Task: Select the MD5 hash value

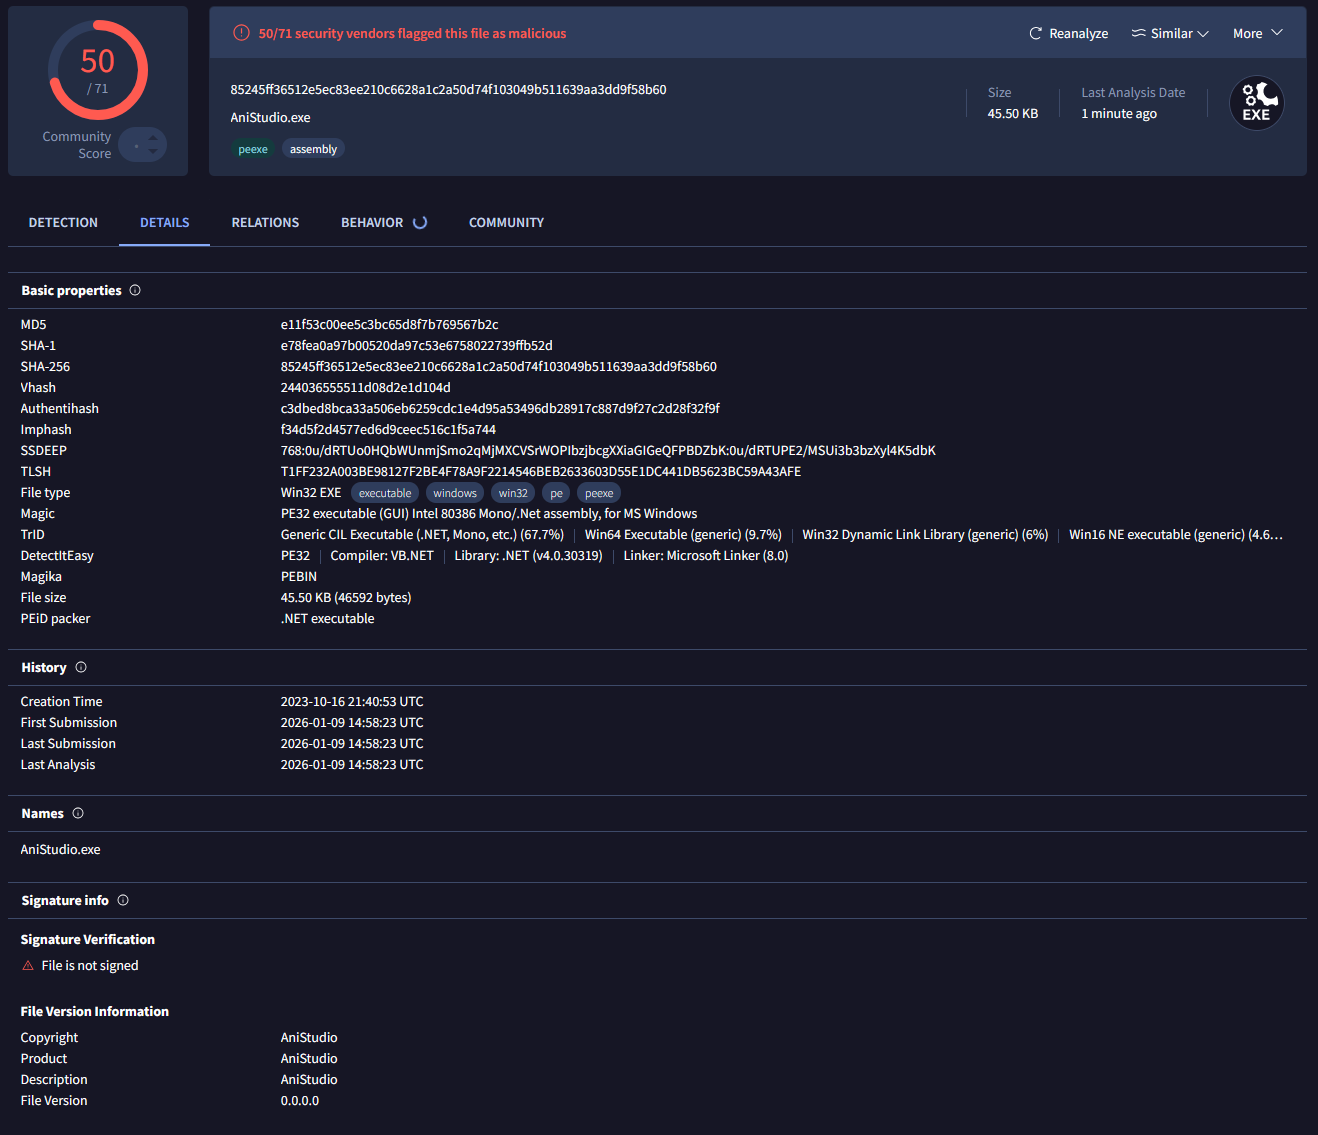Action: (x=389, y=325)
